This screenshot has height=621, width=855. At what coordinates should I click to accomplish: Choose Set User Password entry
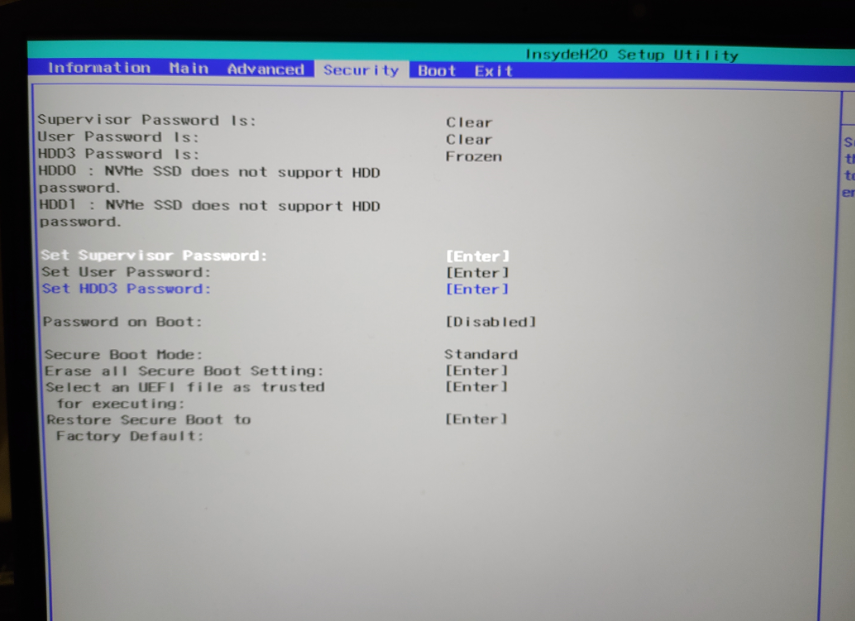coord(126,272)
